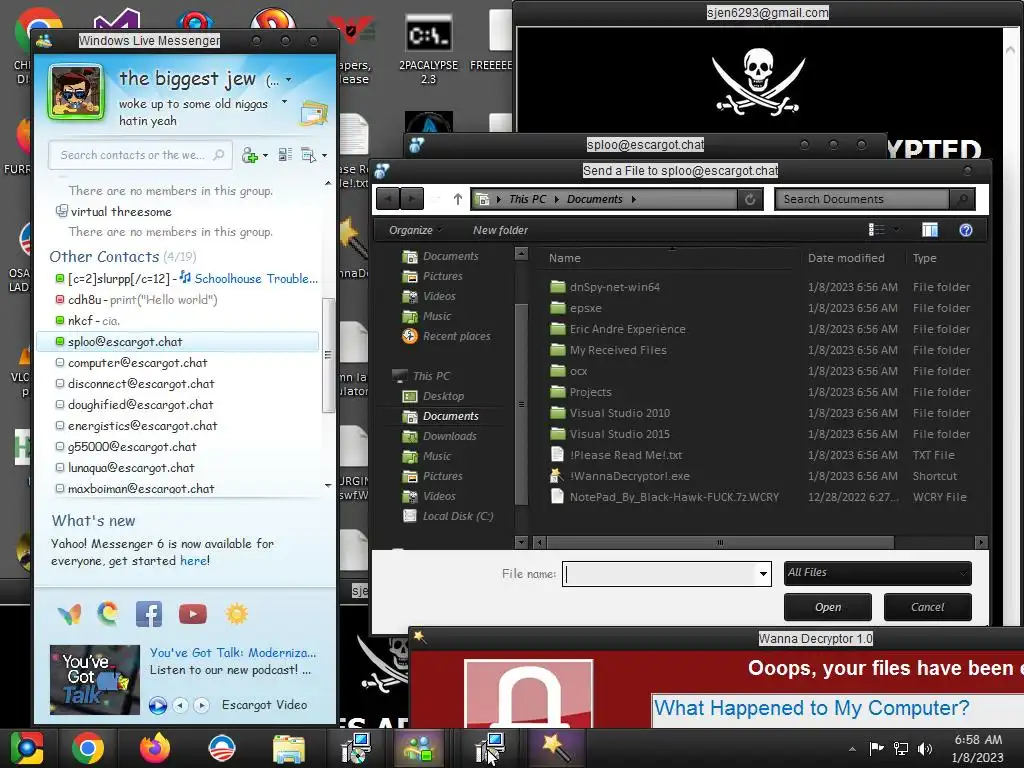Click the Facebook icon in Messenger

click(149, 614)
